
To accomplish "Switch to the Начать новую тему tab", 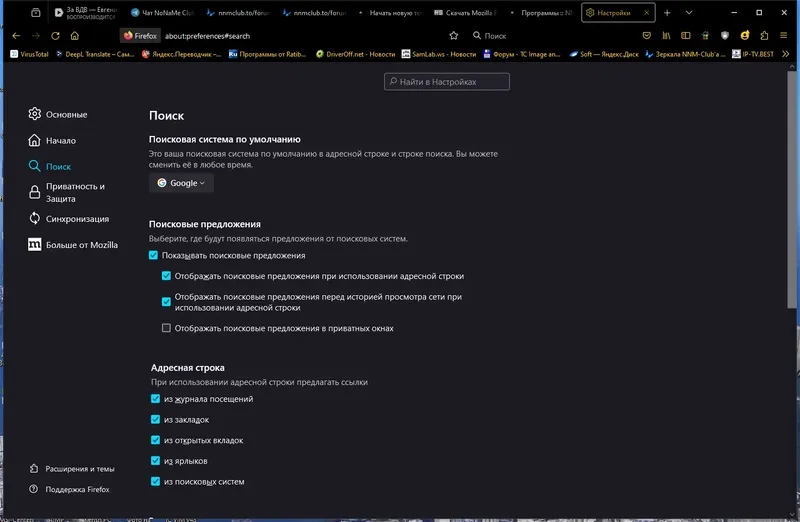I will [x=390, y=13].
